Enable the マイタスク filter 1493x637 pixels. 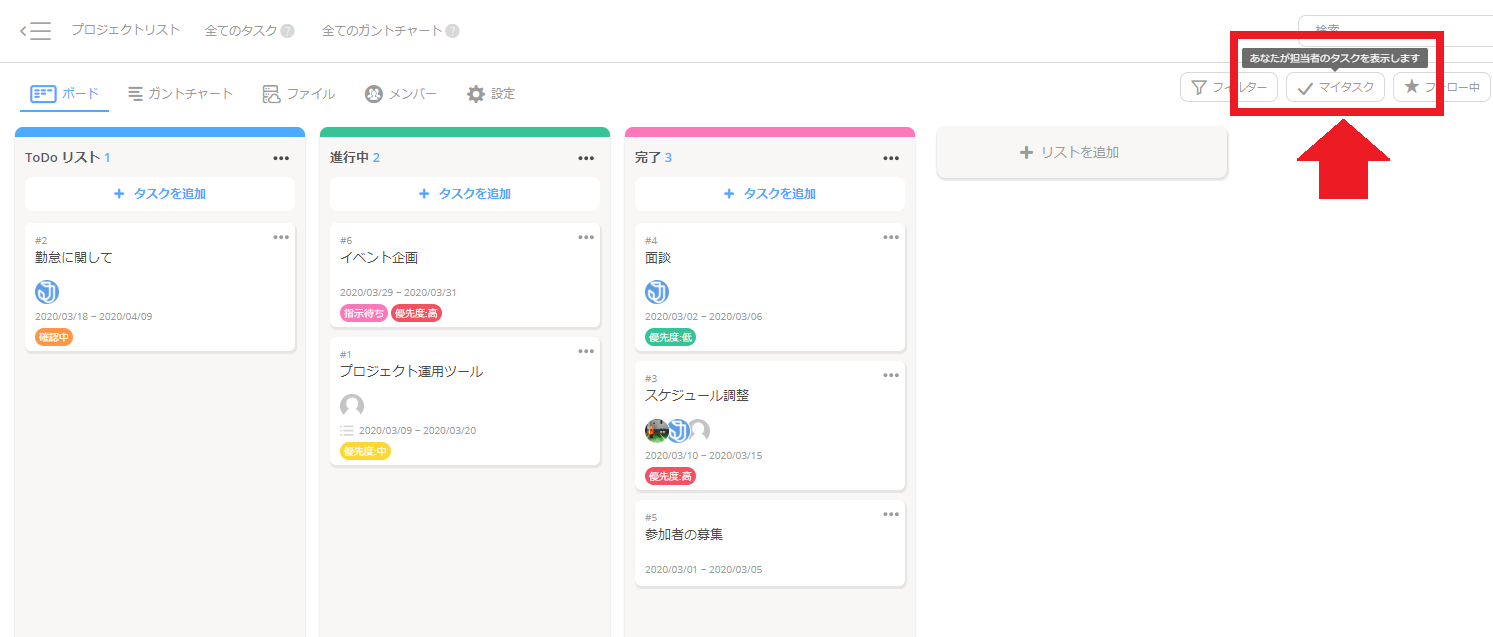1334,87
